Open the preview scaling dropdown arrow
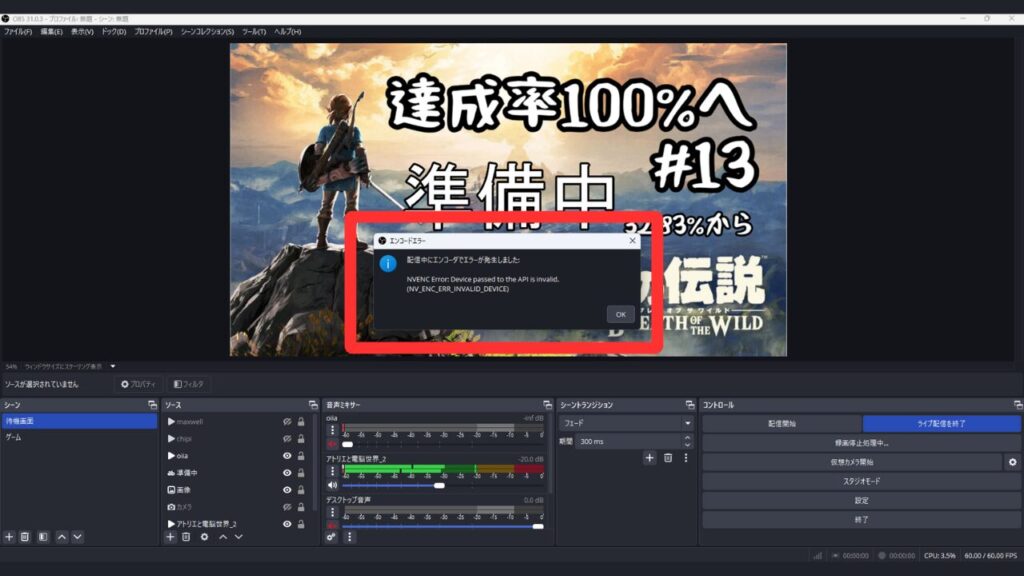Viewport: 1024px width, 576px height. point(112,366)
